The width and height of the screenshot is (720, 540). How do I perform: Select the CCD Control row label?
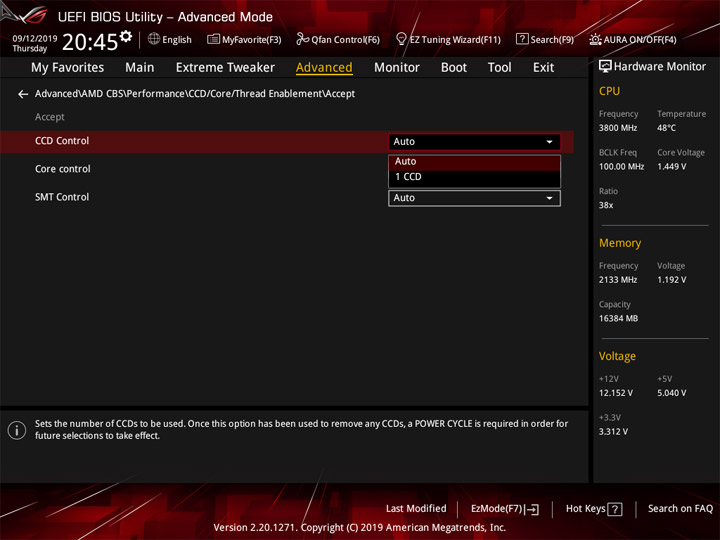[x=62, y=141]
